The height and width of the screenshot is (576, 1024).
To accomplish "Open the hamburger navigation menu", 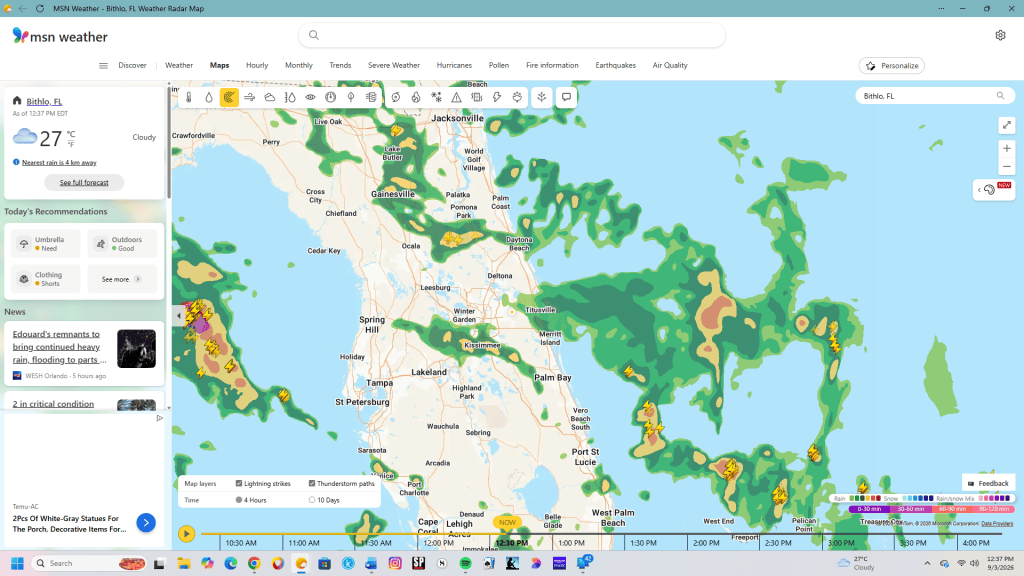I will [x=103, y=65].
